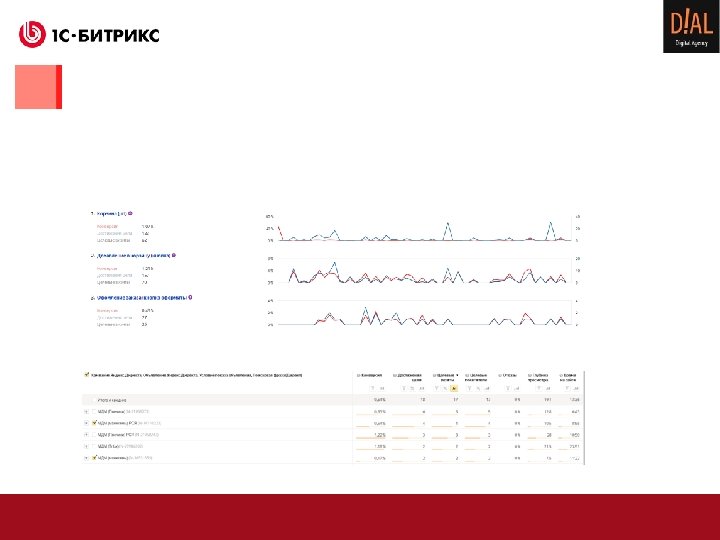Click the chart icon under Отказы column
This screenshot has height=540, width=720.
(517, 388)
